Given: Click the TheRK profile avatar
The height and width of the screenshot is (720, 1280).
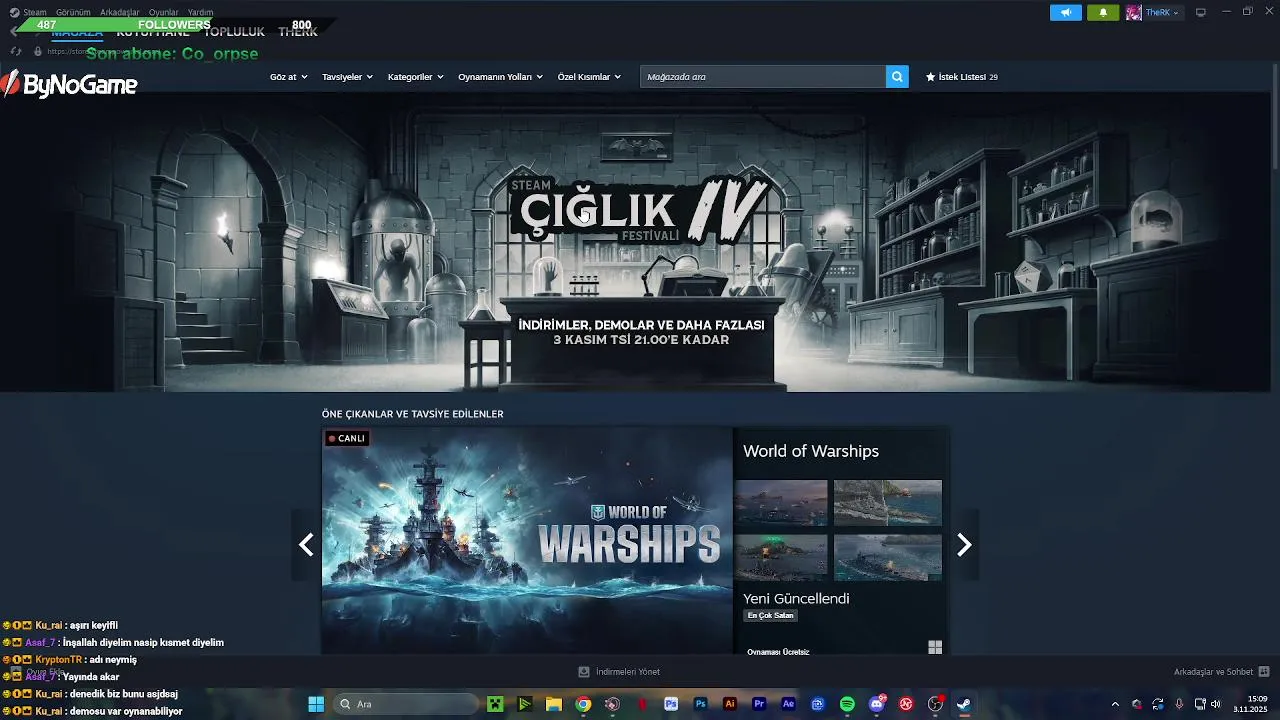Looking at the screenshot, I should (x=1133, y=12).
